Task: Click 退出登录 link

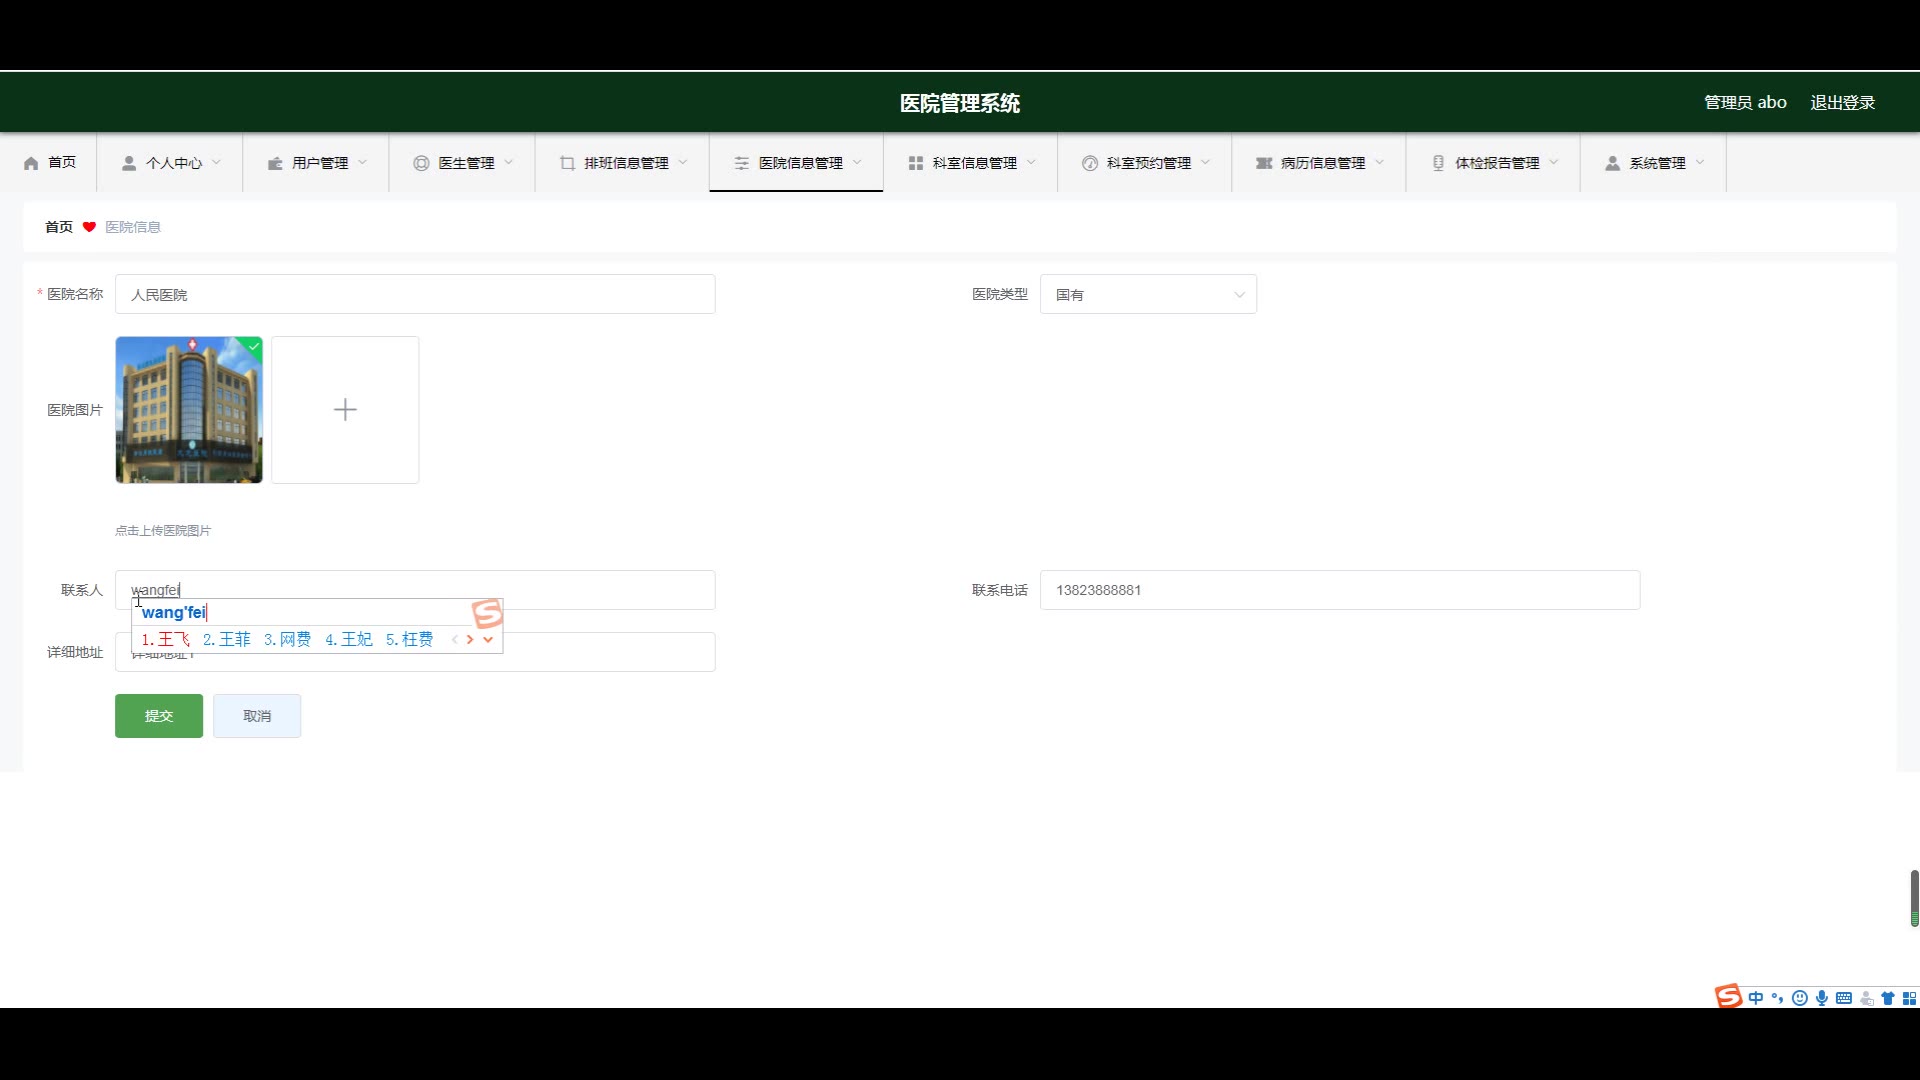Action: 1842,103
